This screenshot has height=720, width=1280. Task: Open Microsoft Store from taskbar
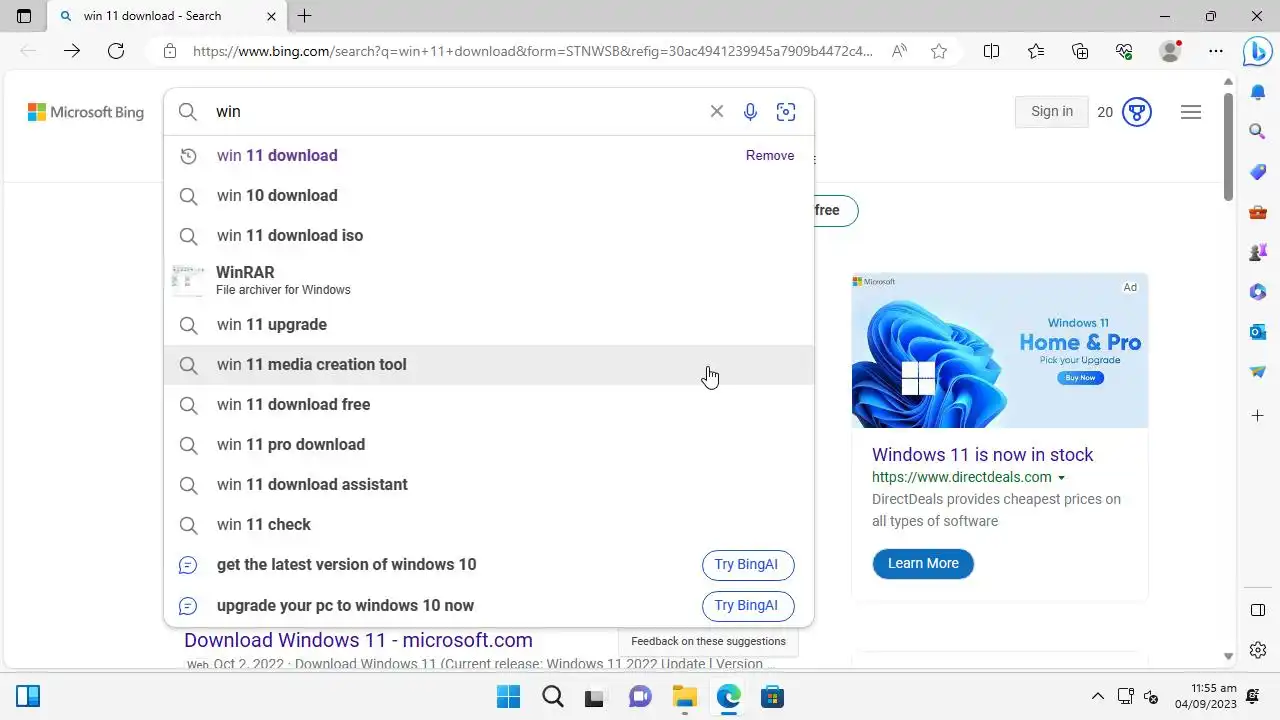pos(772,696)
